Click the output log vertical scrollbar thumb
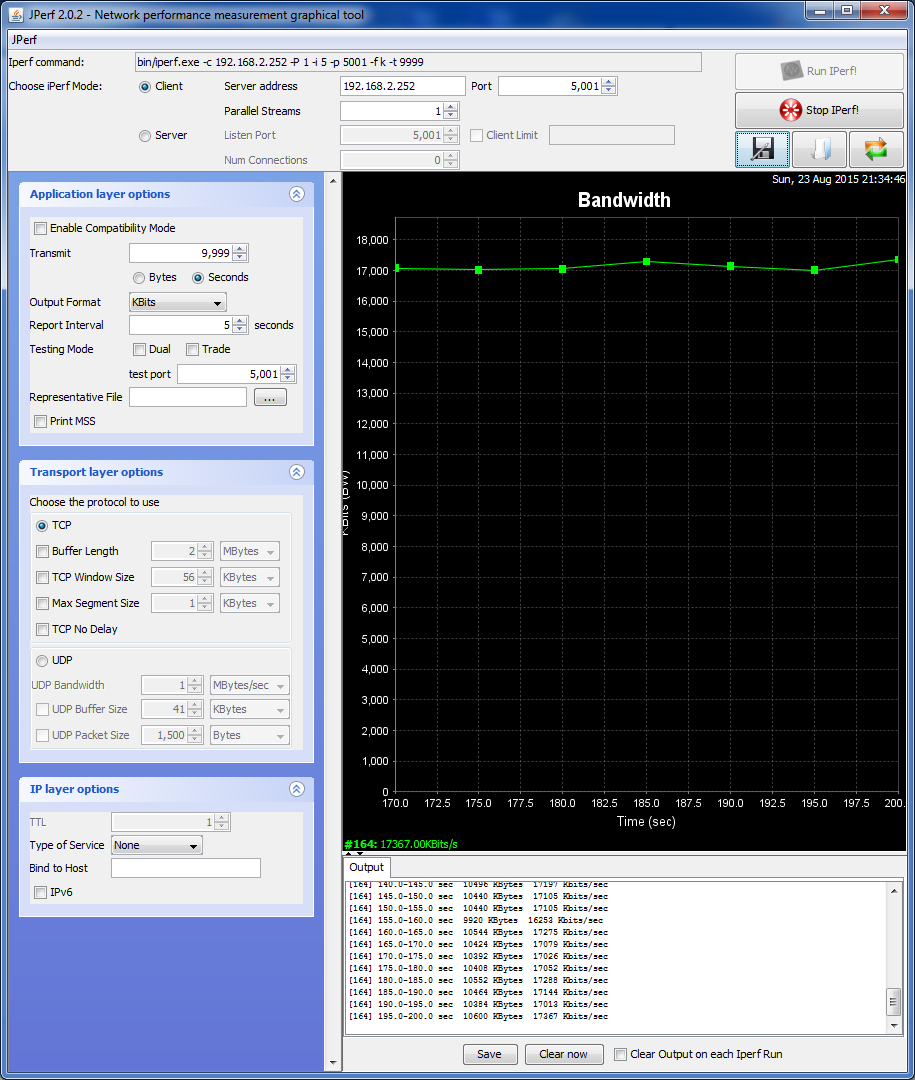Screen dimensions: 915x1080 point(894,1002)
